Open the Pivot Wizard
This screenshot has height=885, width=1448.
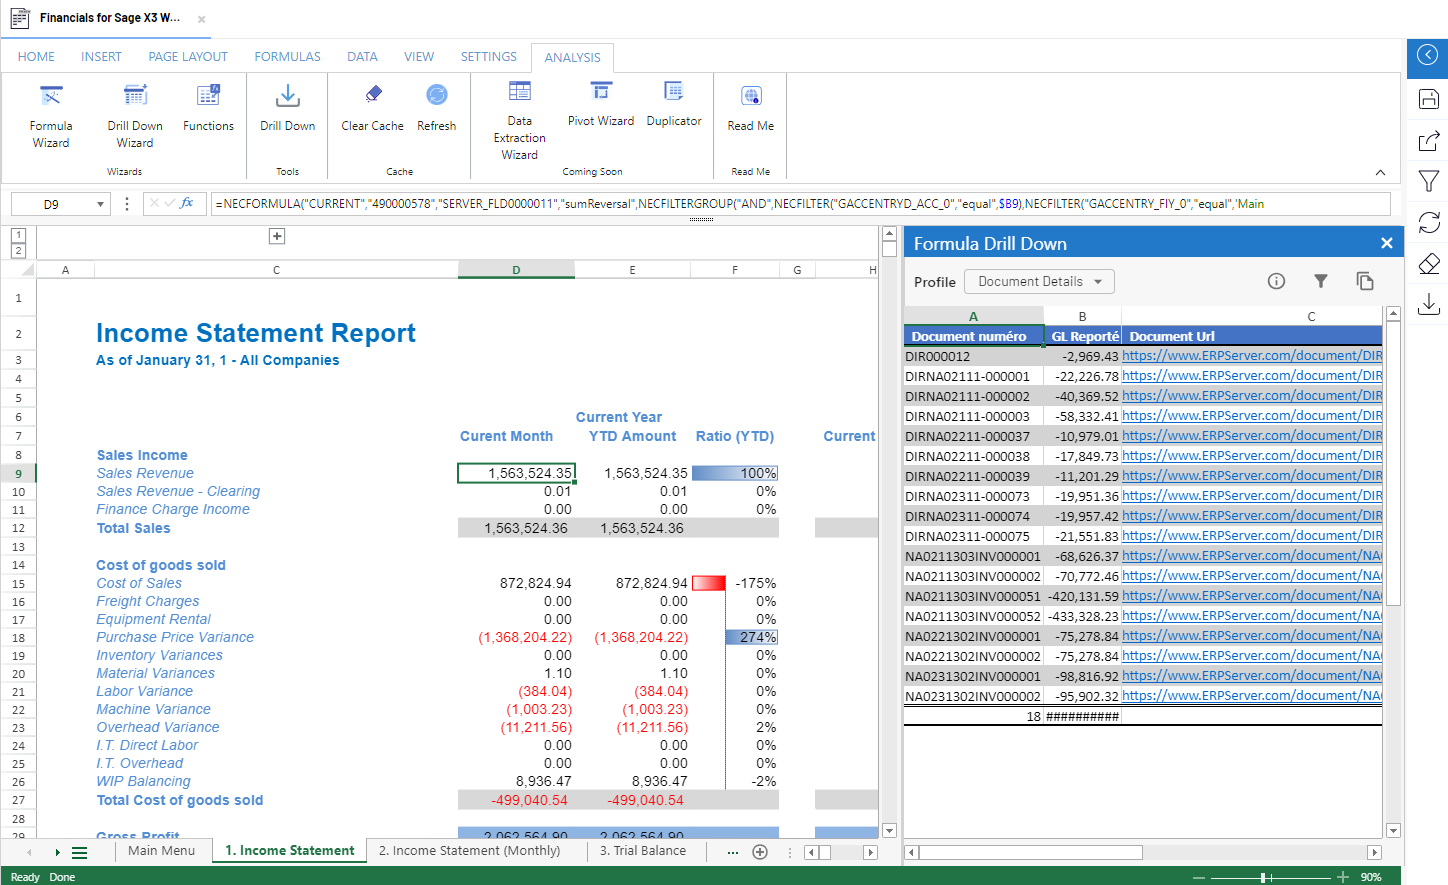600,105
